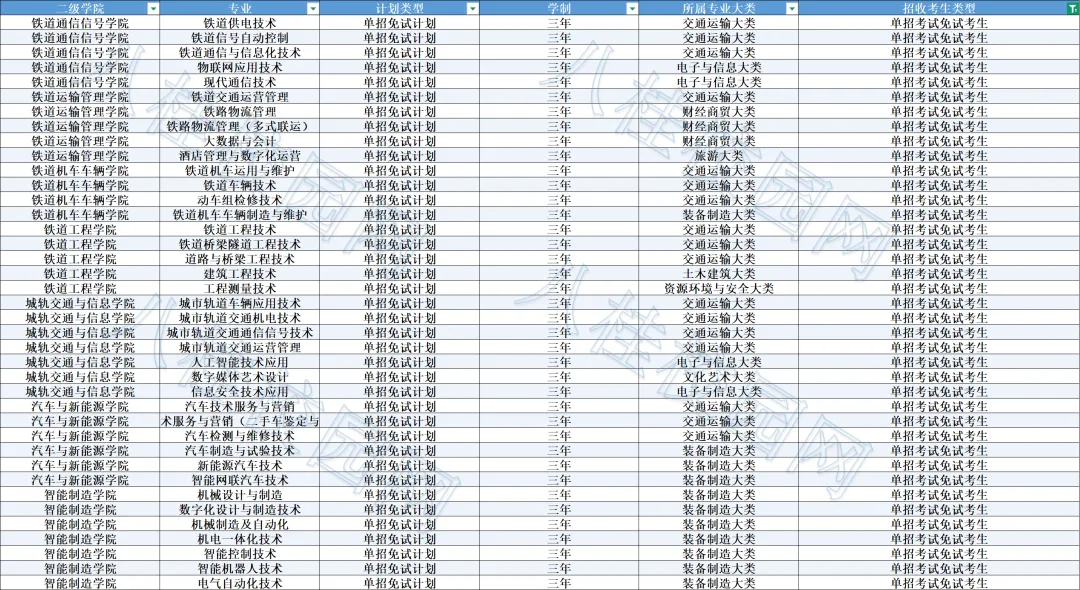Select the 文化艺术大类 category cell

[x=719, y=377]
